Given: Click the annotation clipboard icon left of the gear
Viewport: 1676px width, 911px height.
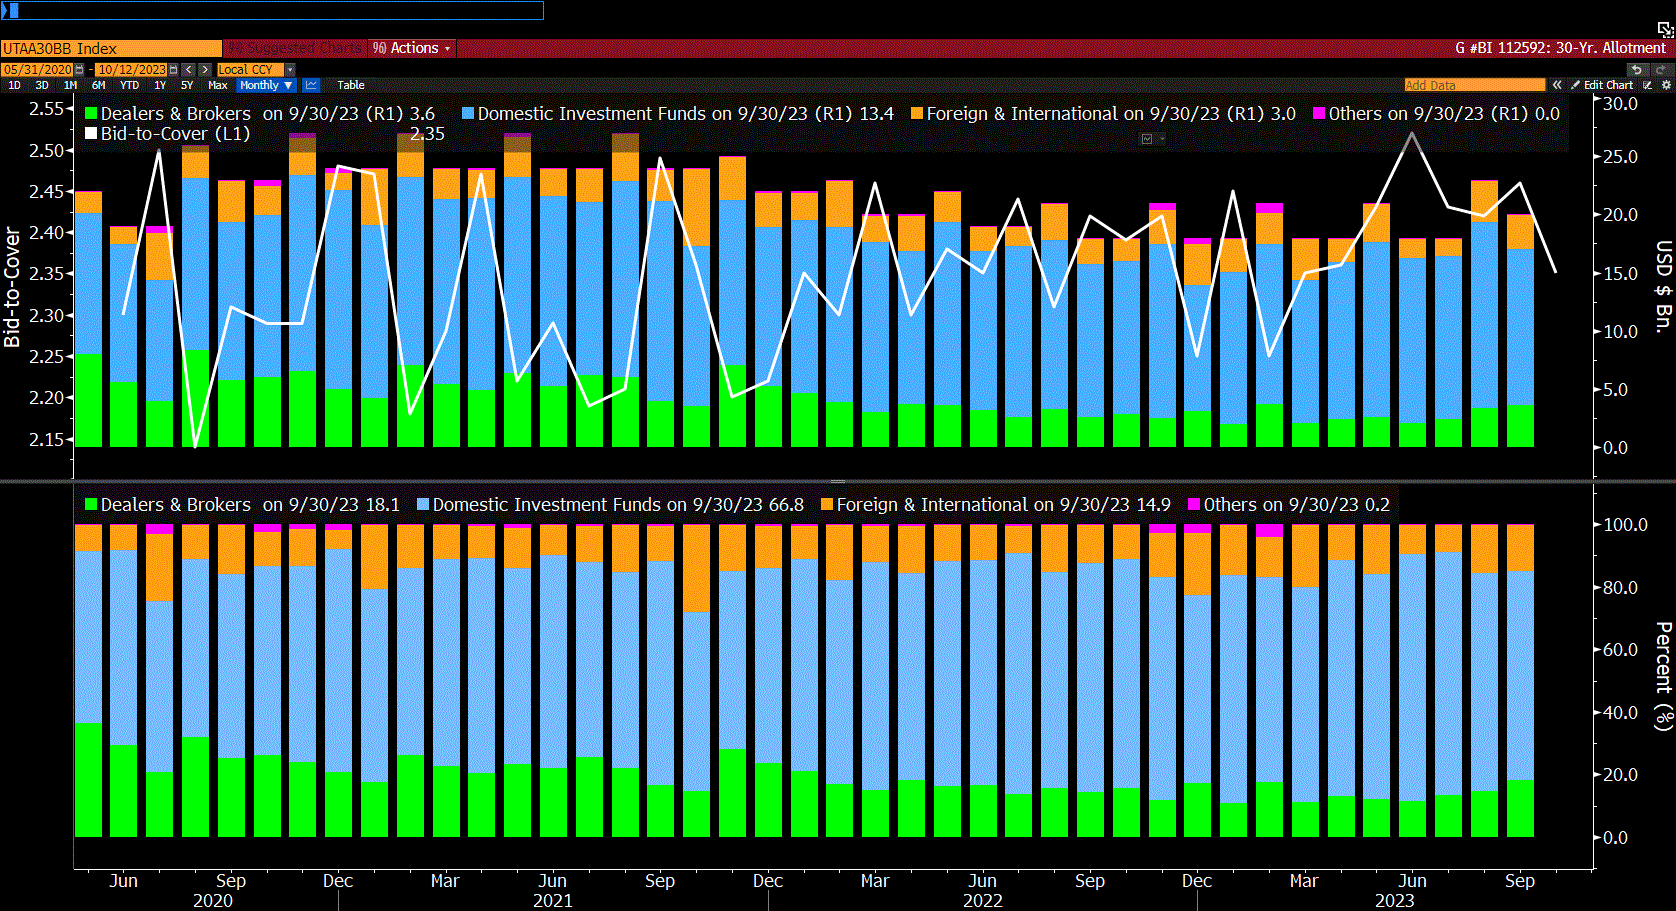Looking at the screenshot, I should click(1646, 85).
